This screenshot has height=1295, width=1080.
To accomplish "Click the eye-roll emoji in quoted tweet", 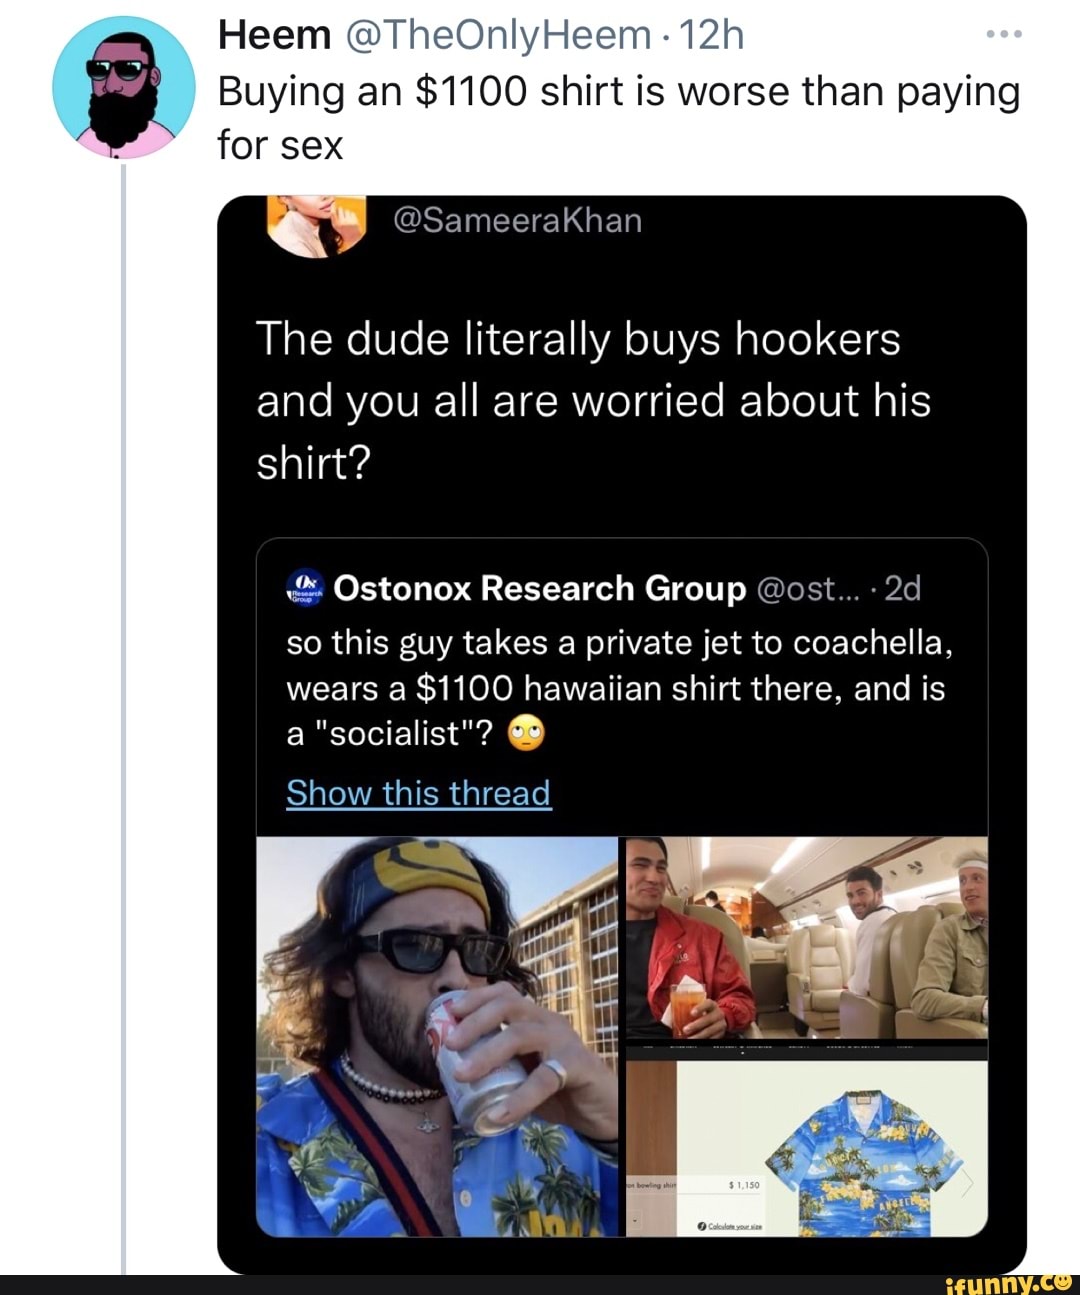I will pyautogui.click(x=528, y=735).
